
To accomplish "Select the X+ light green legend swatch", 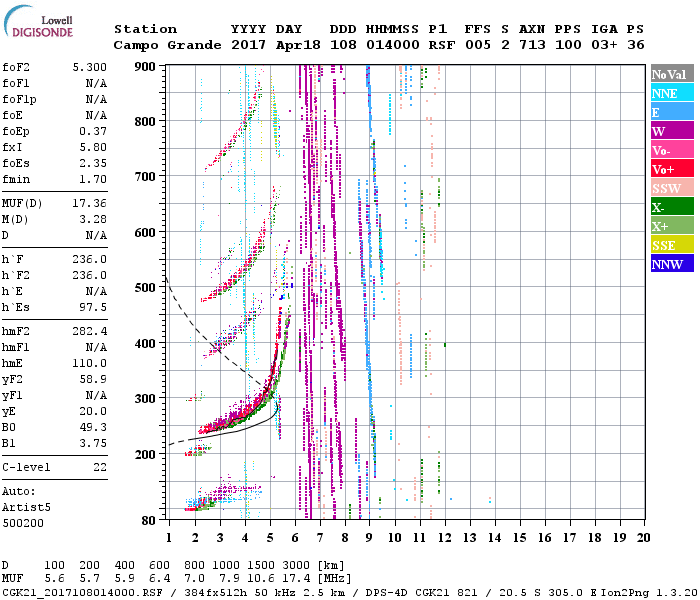I will click(672, 226).
